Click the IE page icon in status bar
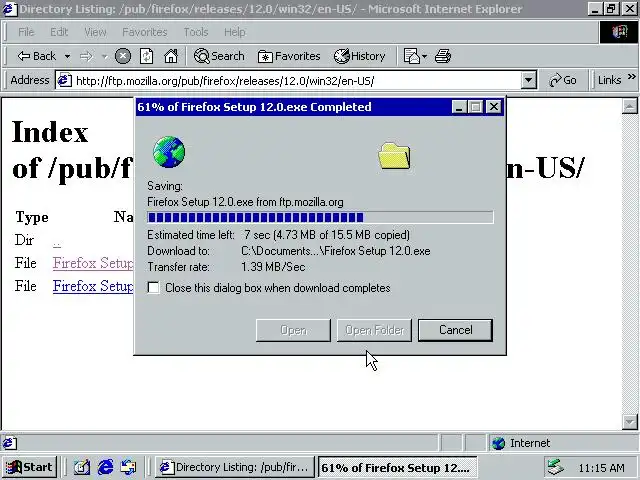Screen dimensions: 640x480 [x=10, y=443]
